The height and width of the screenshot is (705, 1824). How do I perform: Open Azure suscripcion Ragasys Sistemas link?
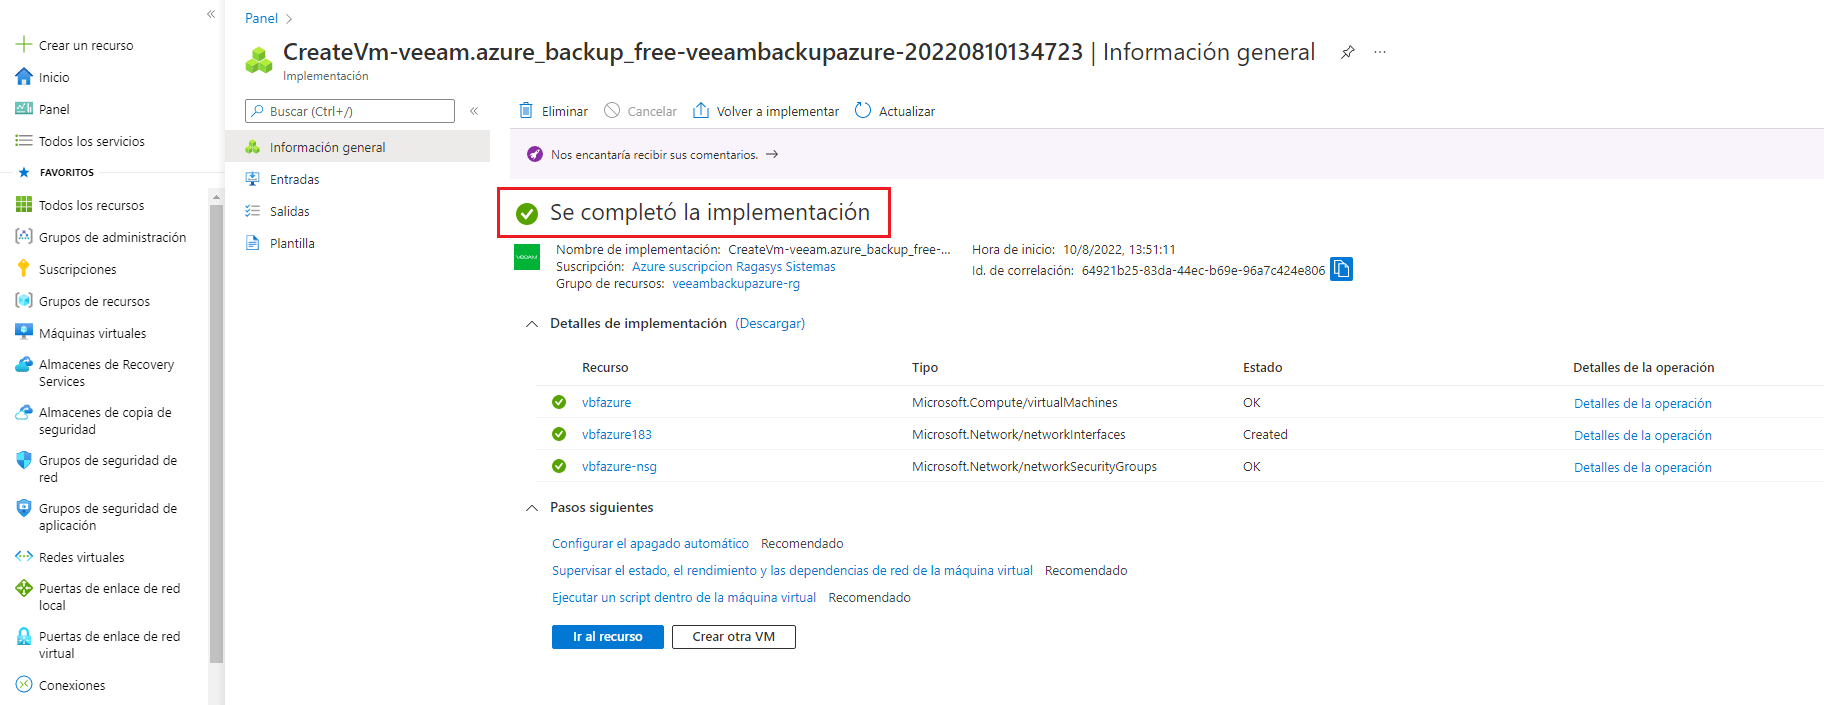point(734,267)
